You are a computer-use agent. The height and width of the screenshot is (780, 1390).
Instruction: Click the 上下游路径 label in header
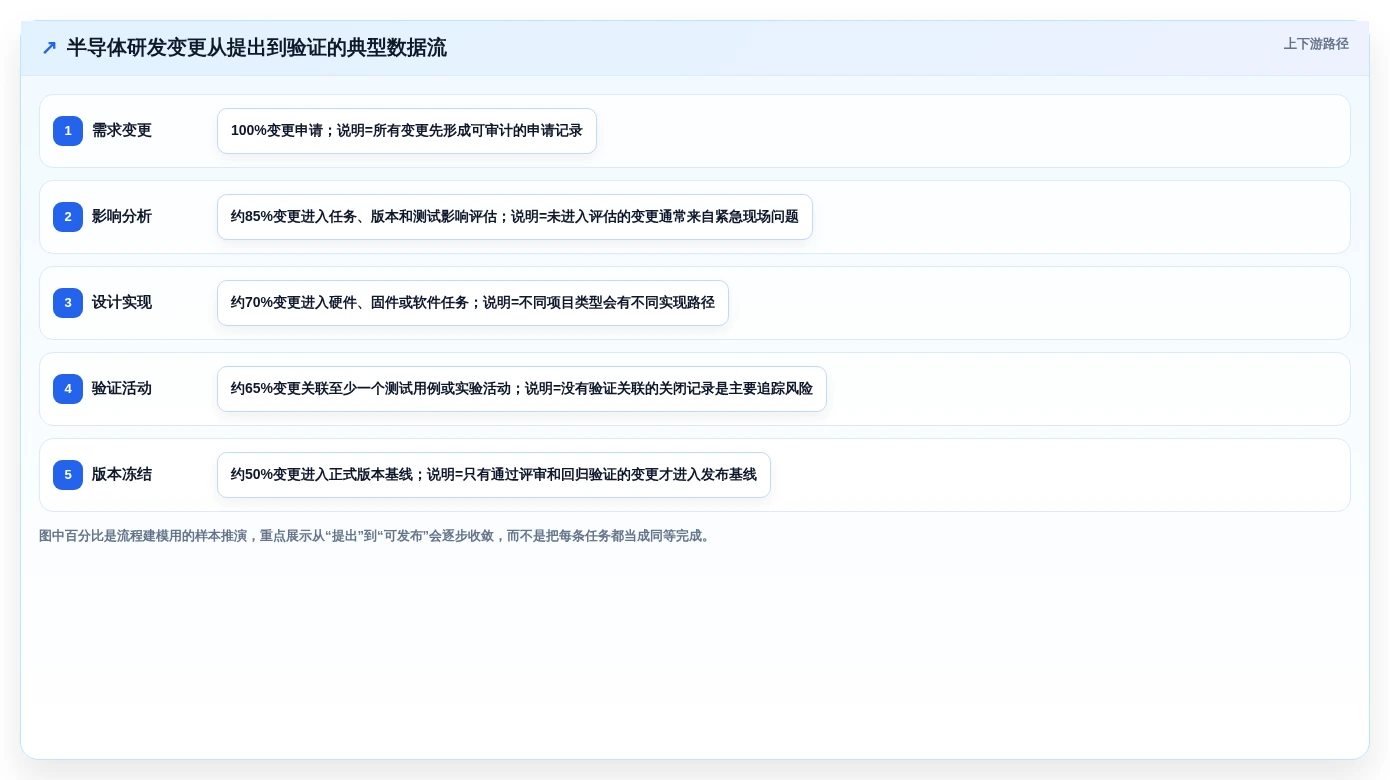[1316, 44]
